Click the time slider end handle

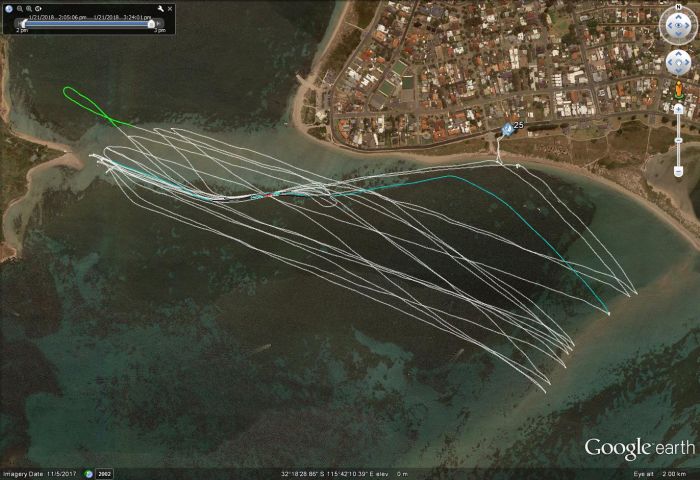[x=151, y=23]
